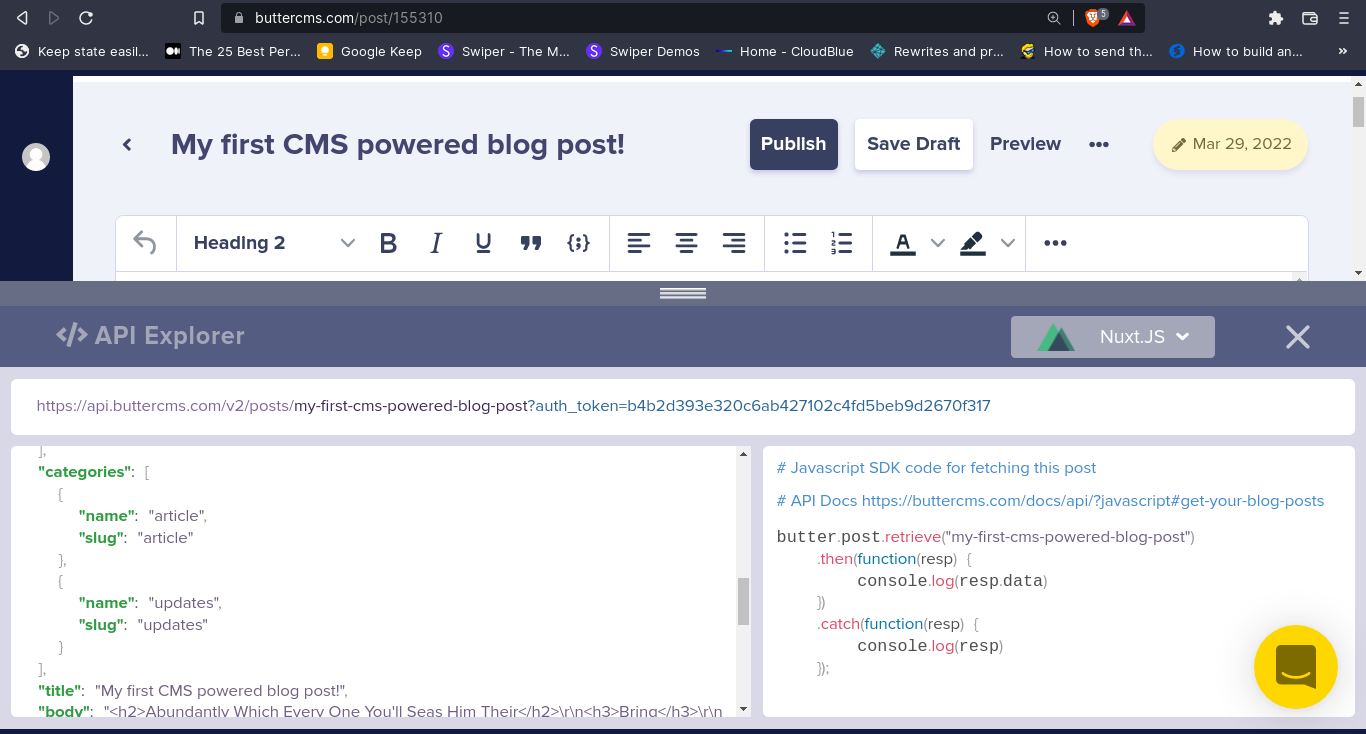
Task: Insert a bulleted list
Action: (795, 243)
